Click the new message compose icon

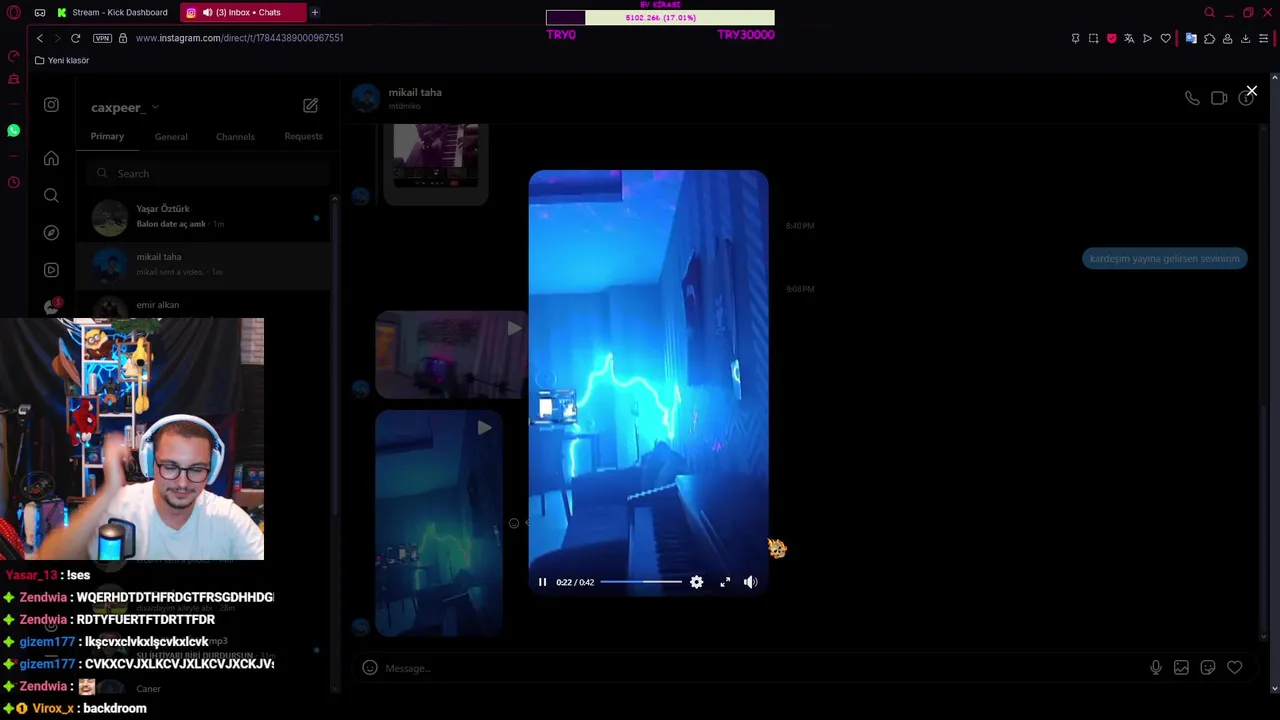(311, 105)
